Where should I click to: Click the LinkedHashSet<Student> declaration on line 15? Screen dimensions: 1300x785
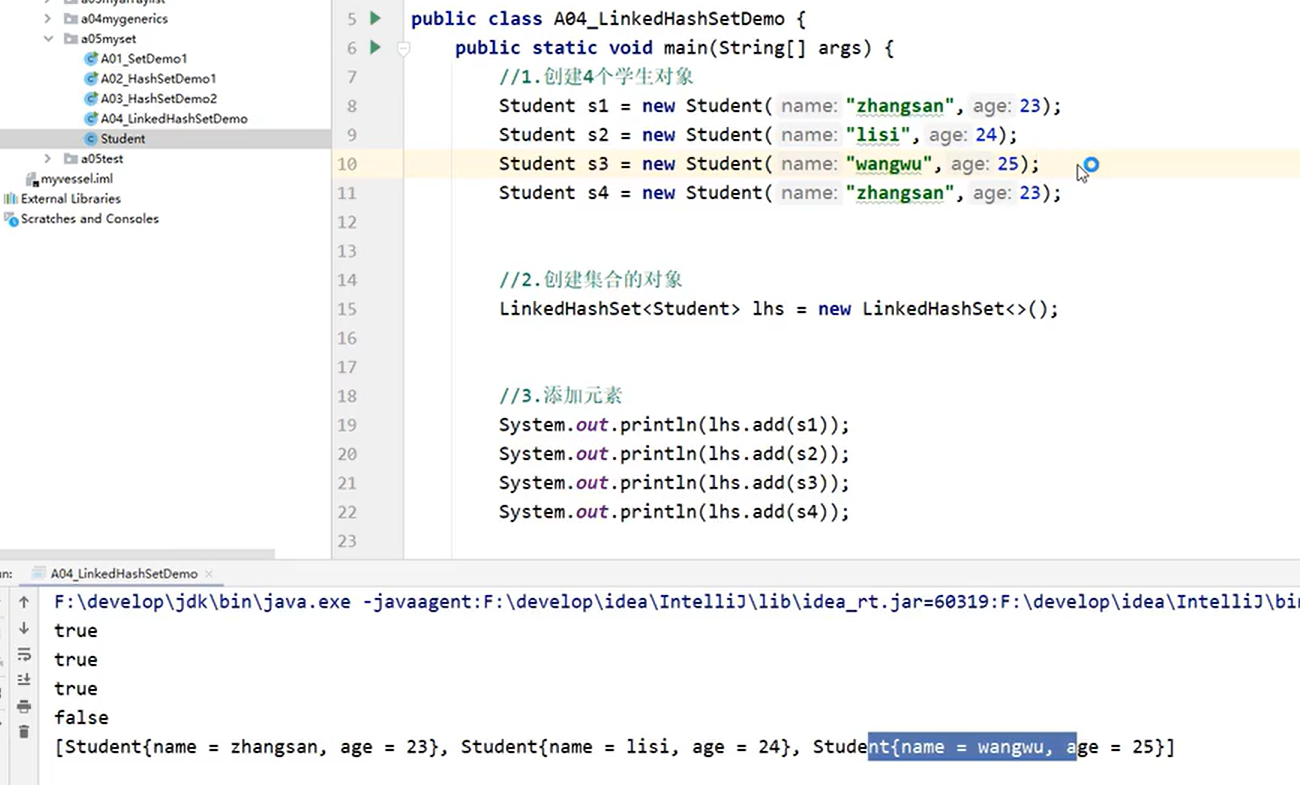tap(619, 309)
